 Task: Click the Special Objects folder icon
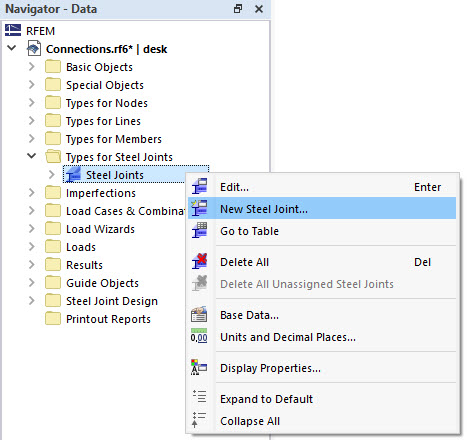click(x=53, y=85)
